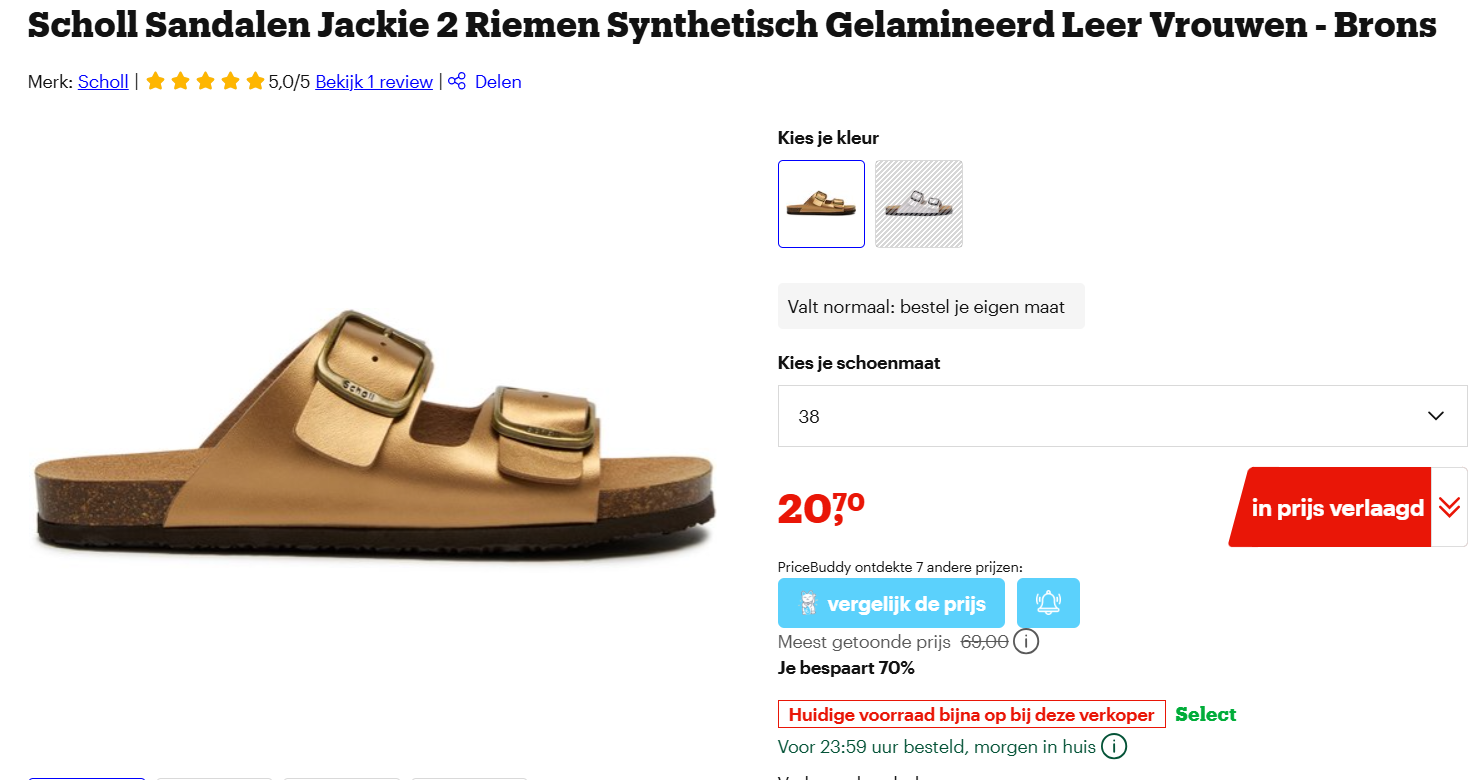The image size is (1482, 780).
Task: Open the 'Kies je schoenmaat' size dropdown
Action: click(x=1122, y=415)
